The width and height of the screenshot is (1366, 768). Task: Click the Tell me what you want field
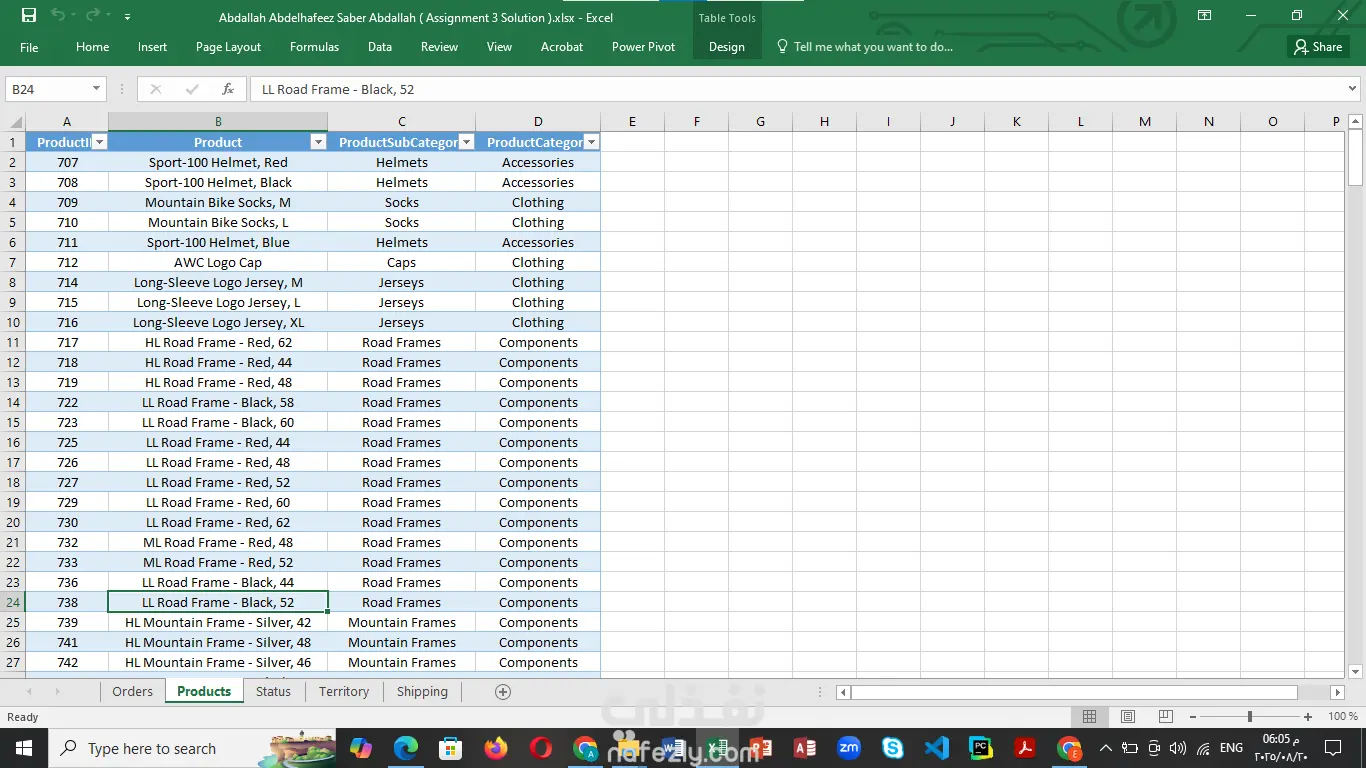[x=872, y=47]
